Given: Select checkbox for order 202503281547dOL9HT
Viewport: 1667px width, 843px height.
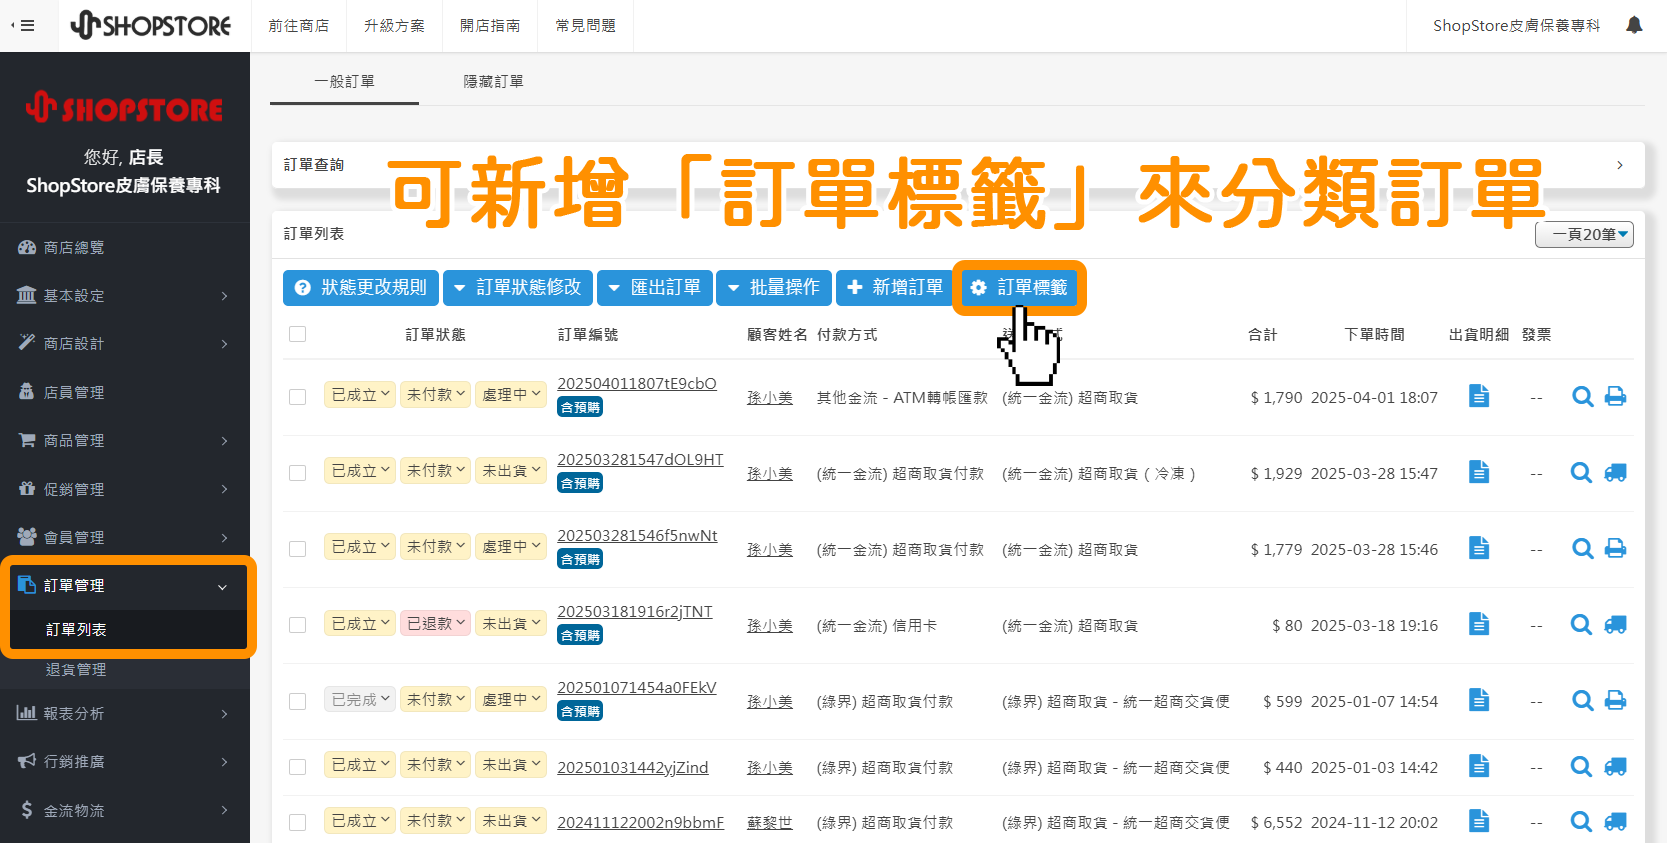Looking at the screenshot, I should coord(297,473).
